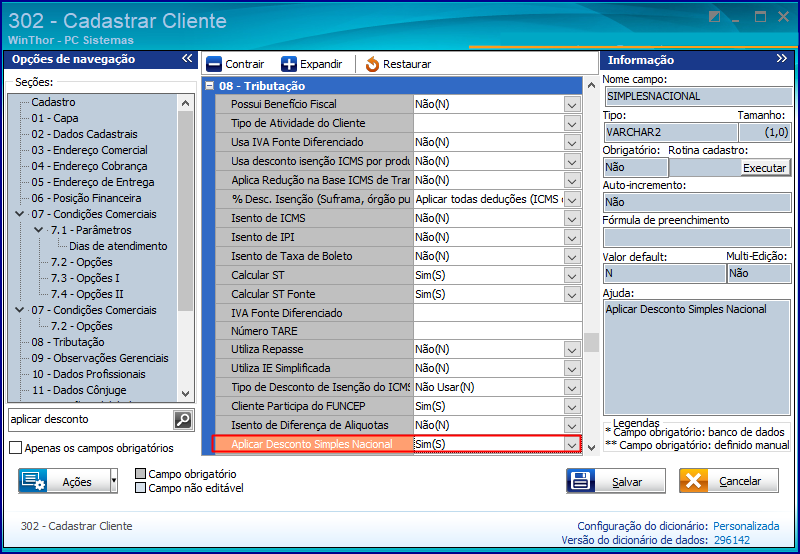800x554 pixels.
Task: Open the Aplicar Desconto Simples Nacional dropdown
Action: coord(572,444)
